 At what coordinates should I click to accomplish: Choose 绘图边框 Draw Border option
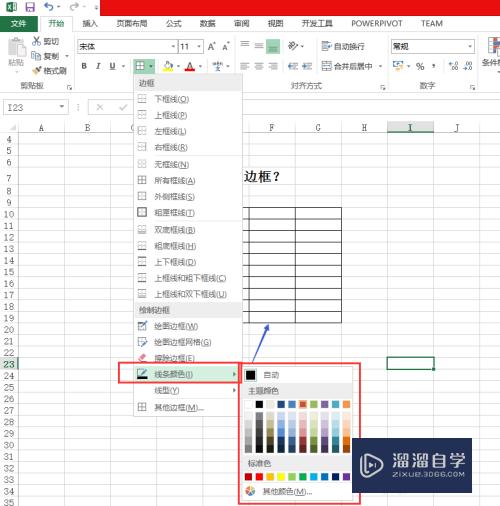coord(187,326)
